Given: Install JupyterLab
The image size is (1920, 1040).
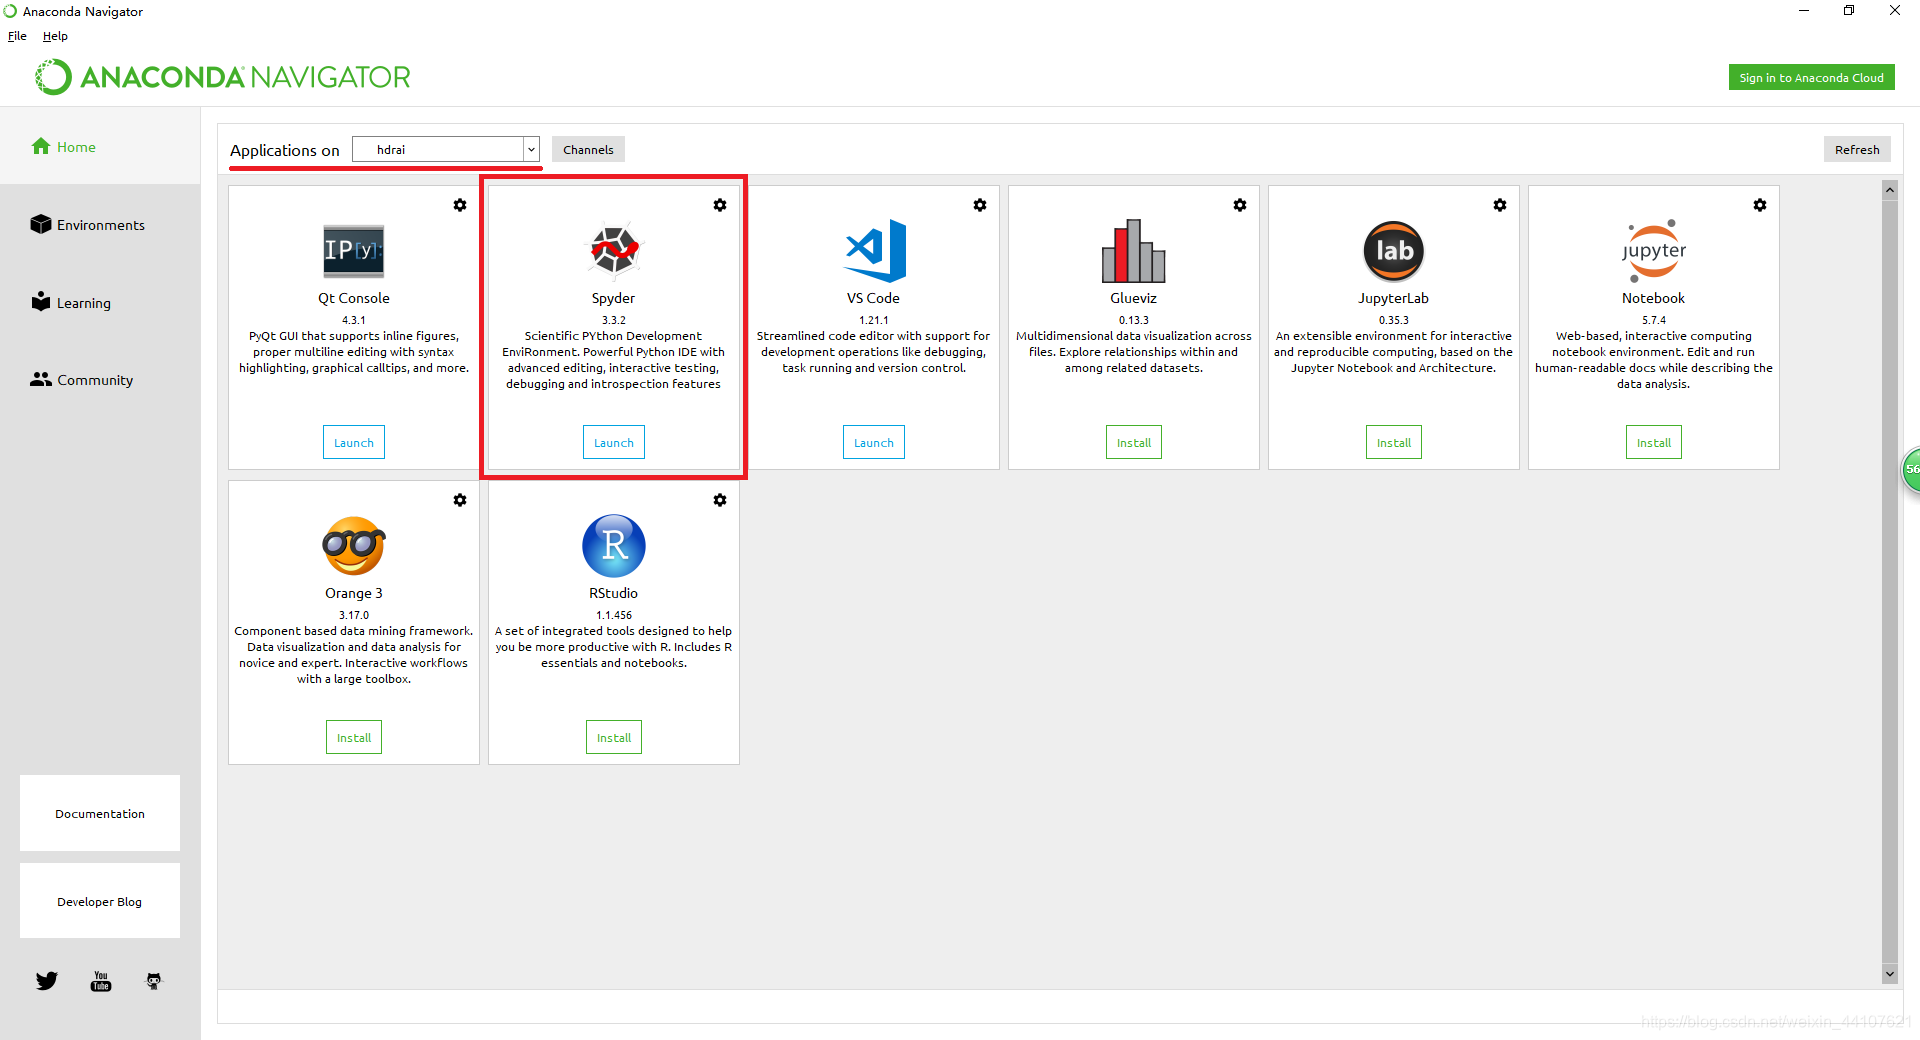Looking at the screenshot, I should [x=1394, y=443].
